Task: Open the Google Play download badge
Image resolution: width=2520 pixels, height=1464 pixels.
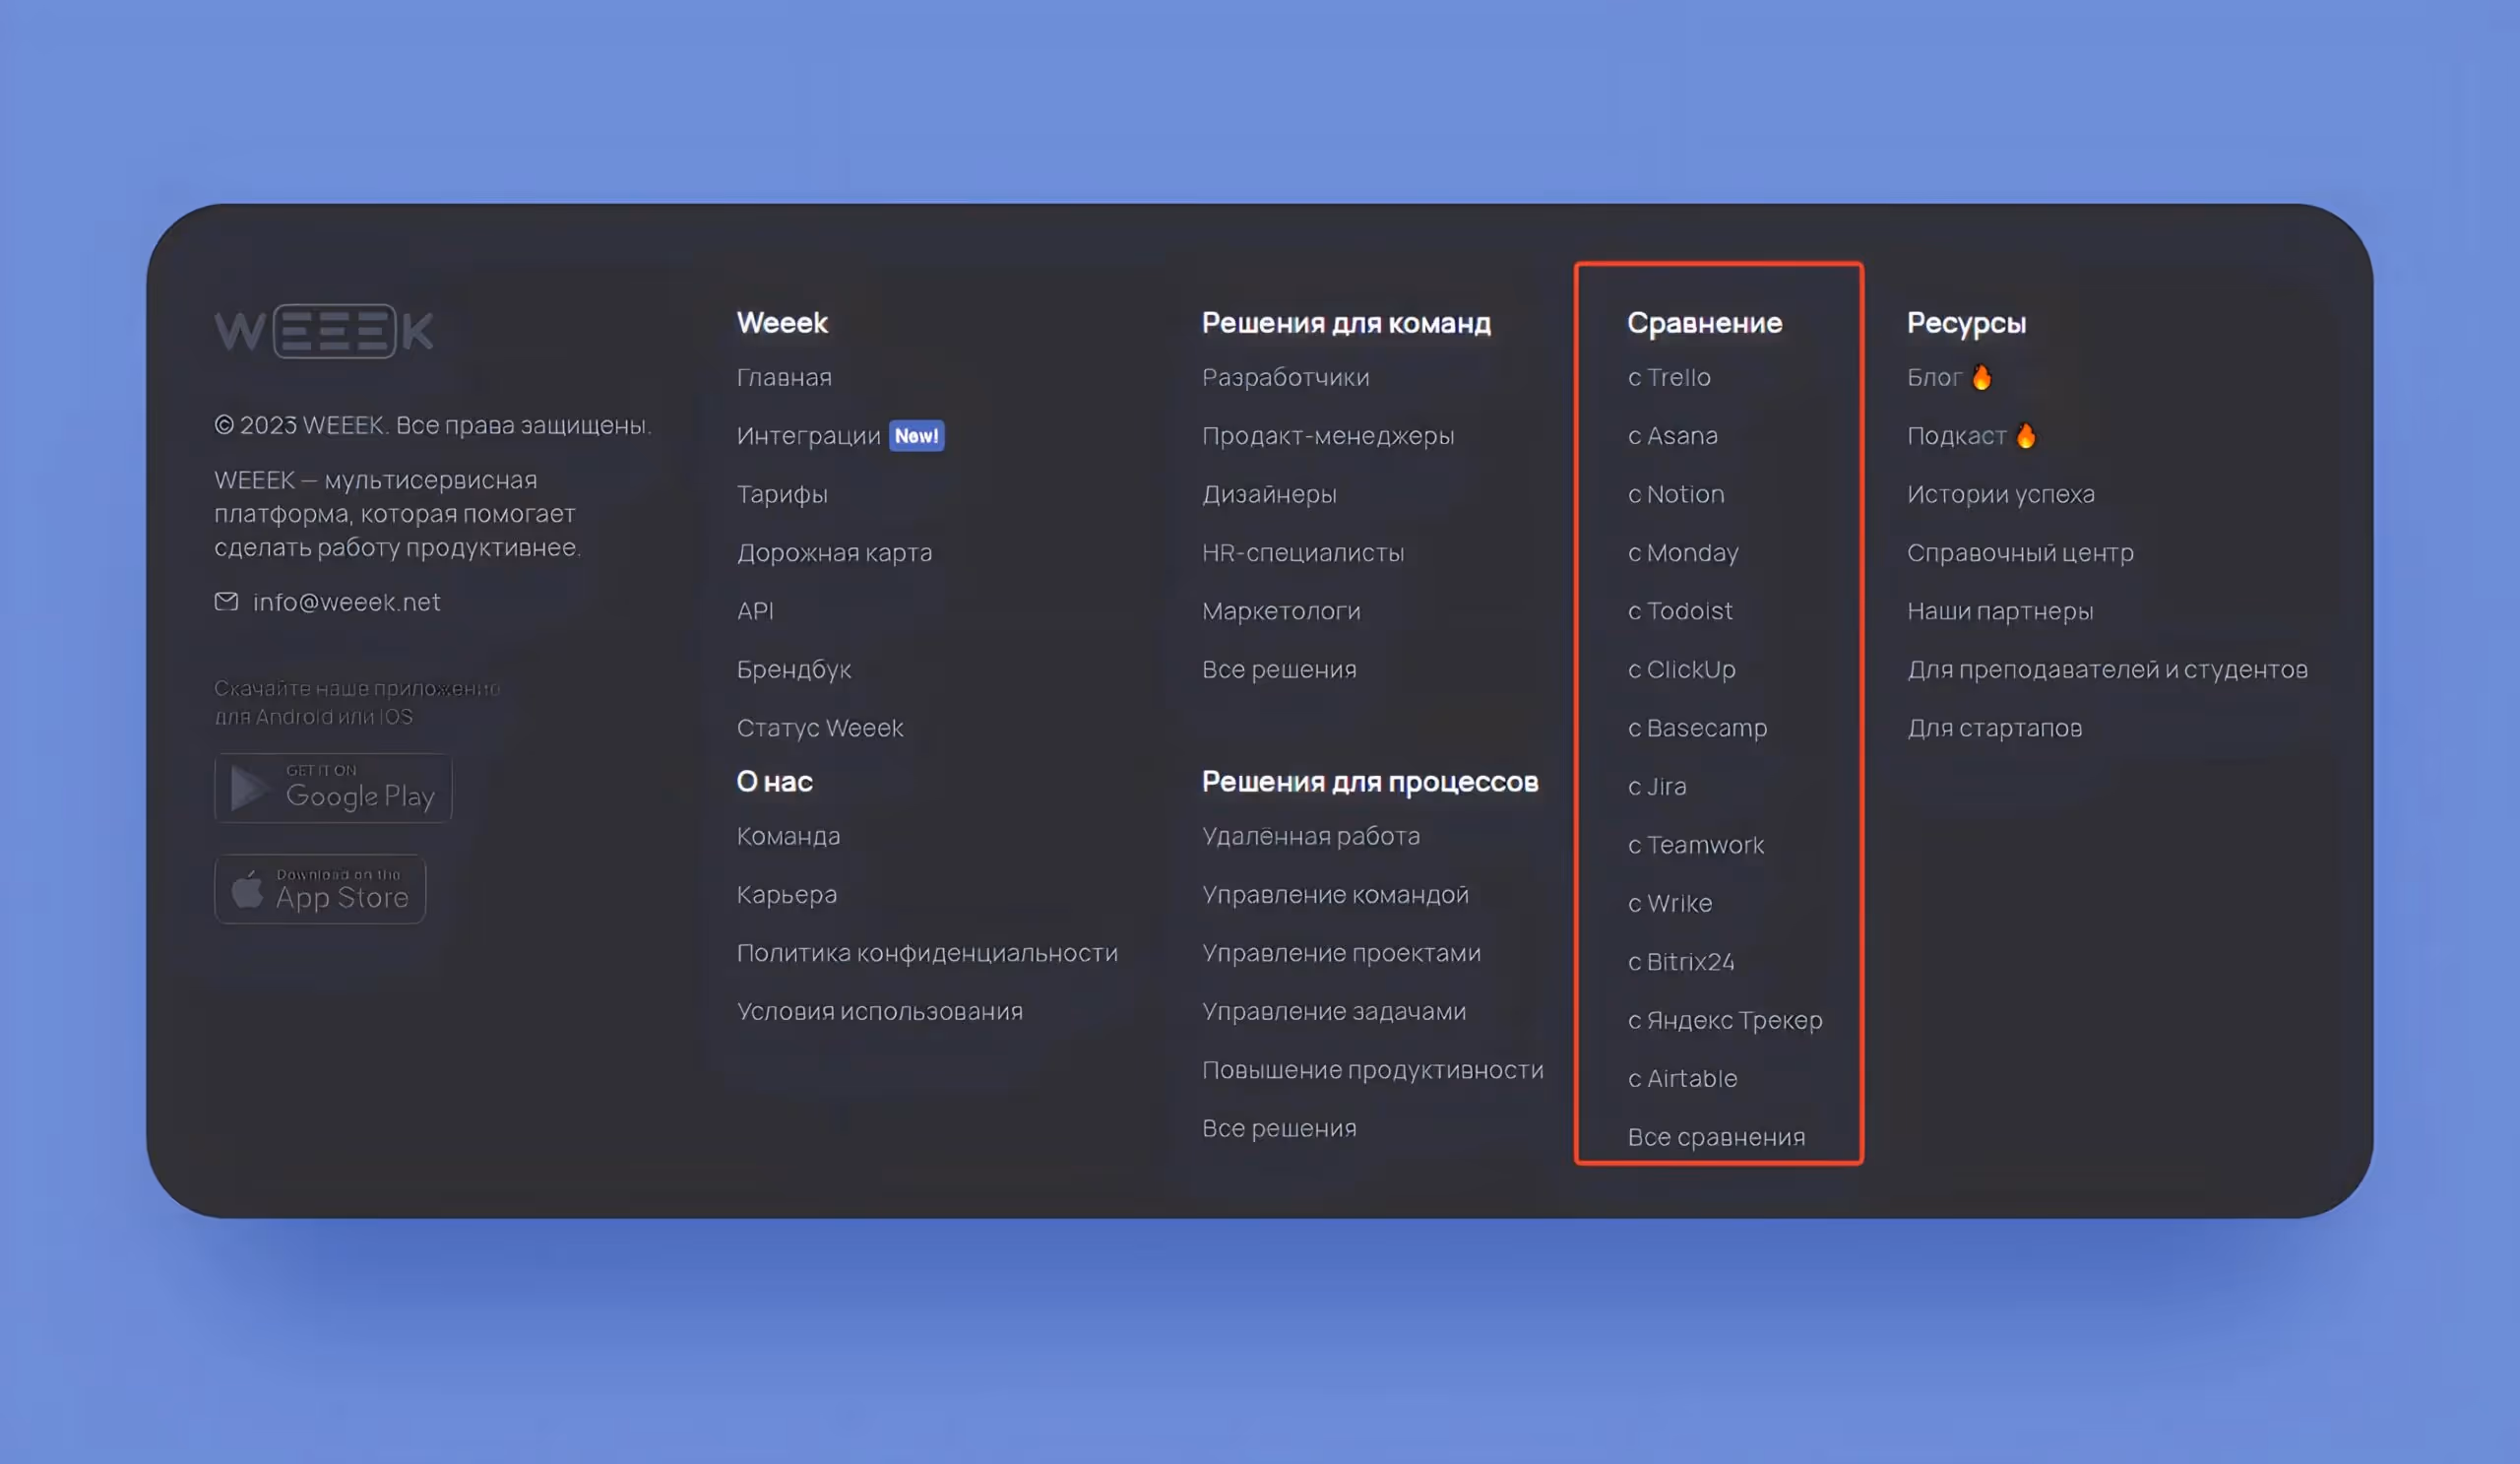Action: pyautogui.click(x=333, y=788)
